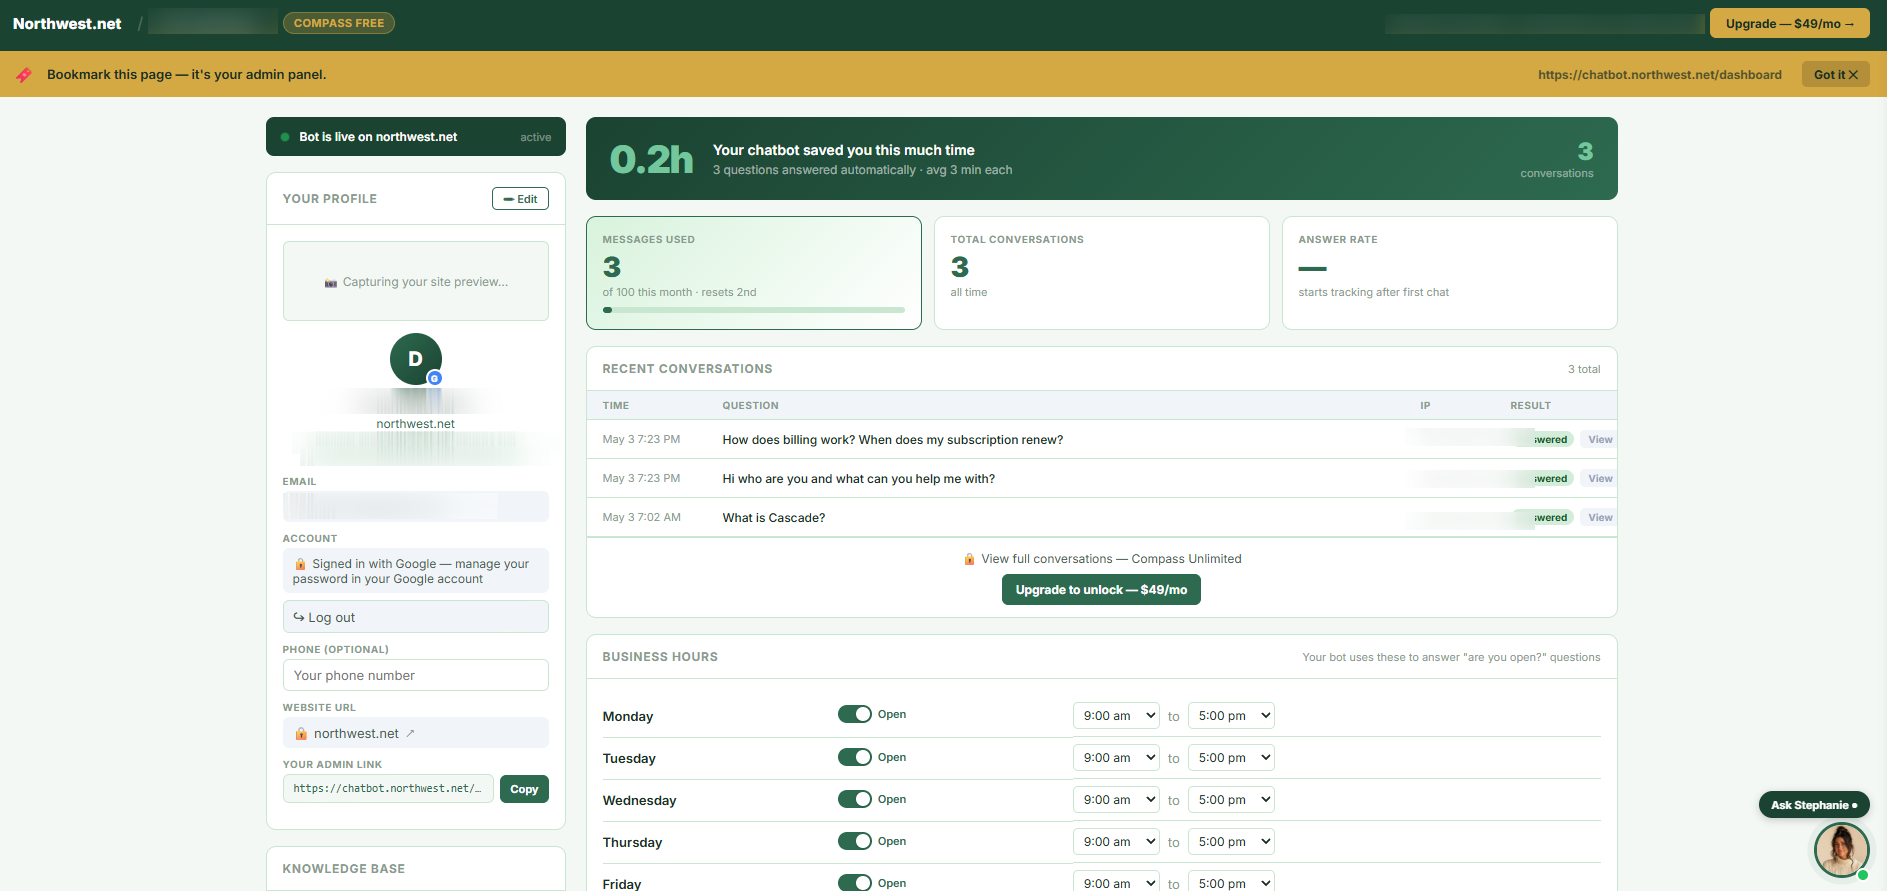Open Monday closing time dropdown
The width and height of the screenshot is (1887, 891).
click(x=1231, y=715)
